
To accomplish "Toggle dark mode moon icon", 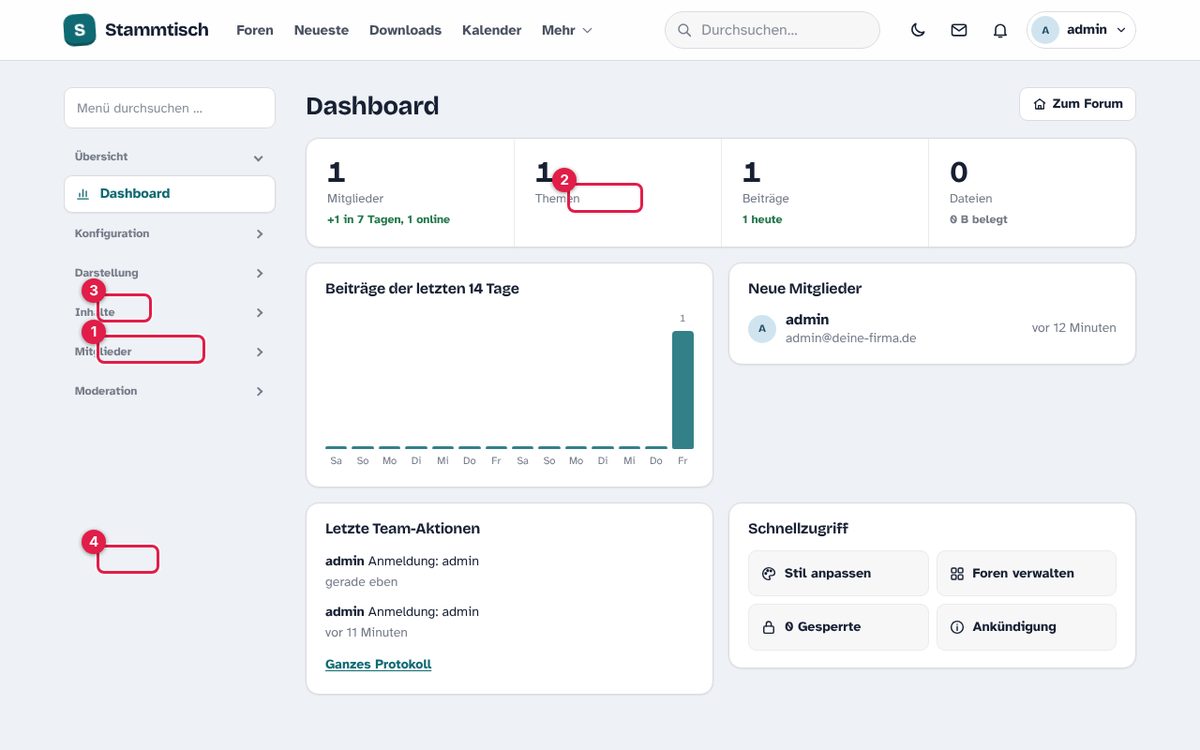I will (x=918, y=30).
